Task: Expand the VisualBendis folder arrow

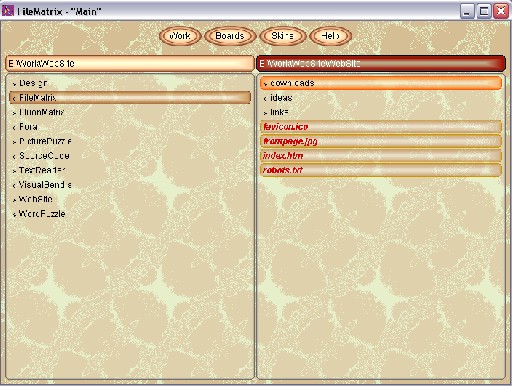Action: click(14, 185)
